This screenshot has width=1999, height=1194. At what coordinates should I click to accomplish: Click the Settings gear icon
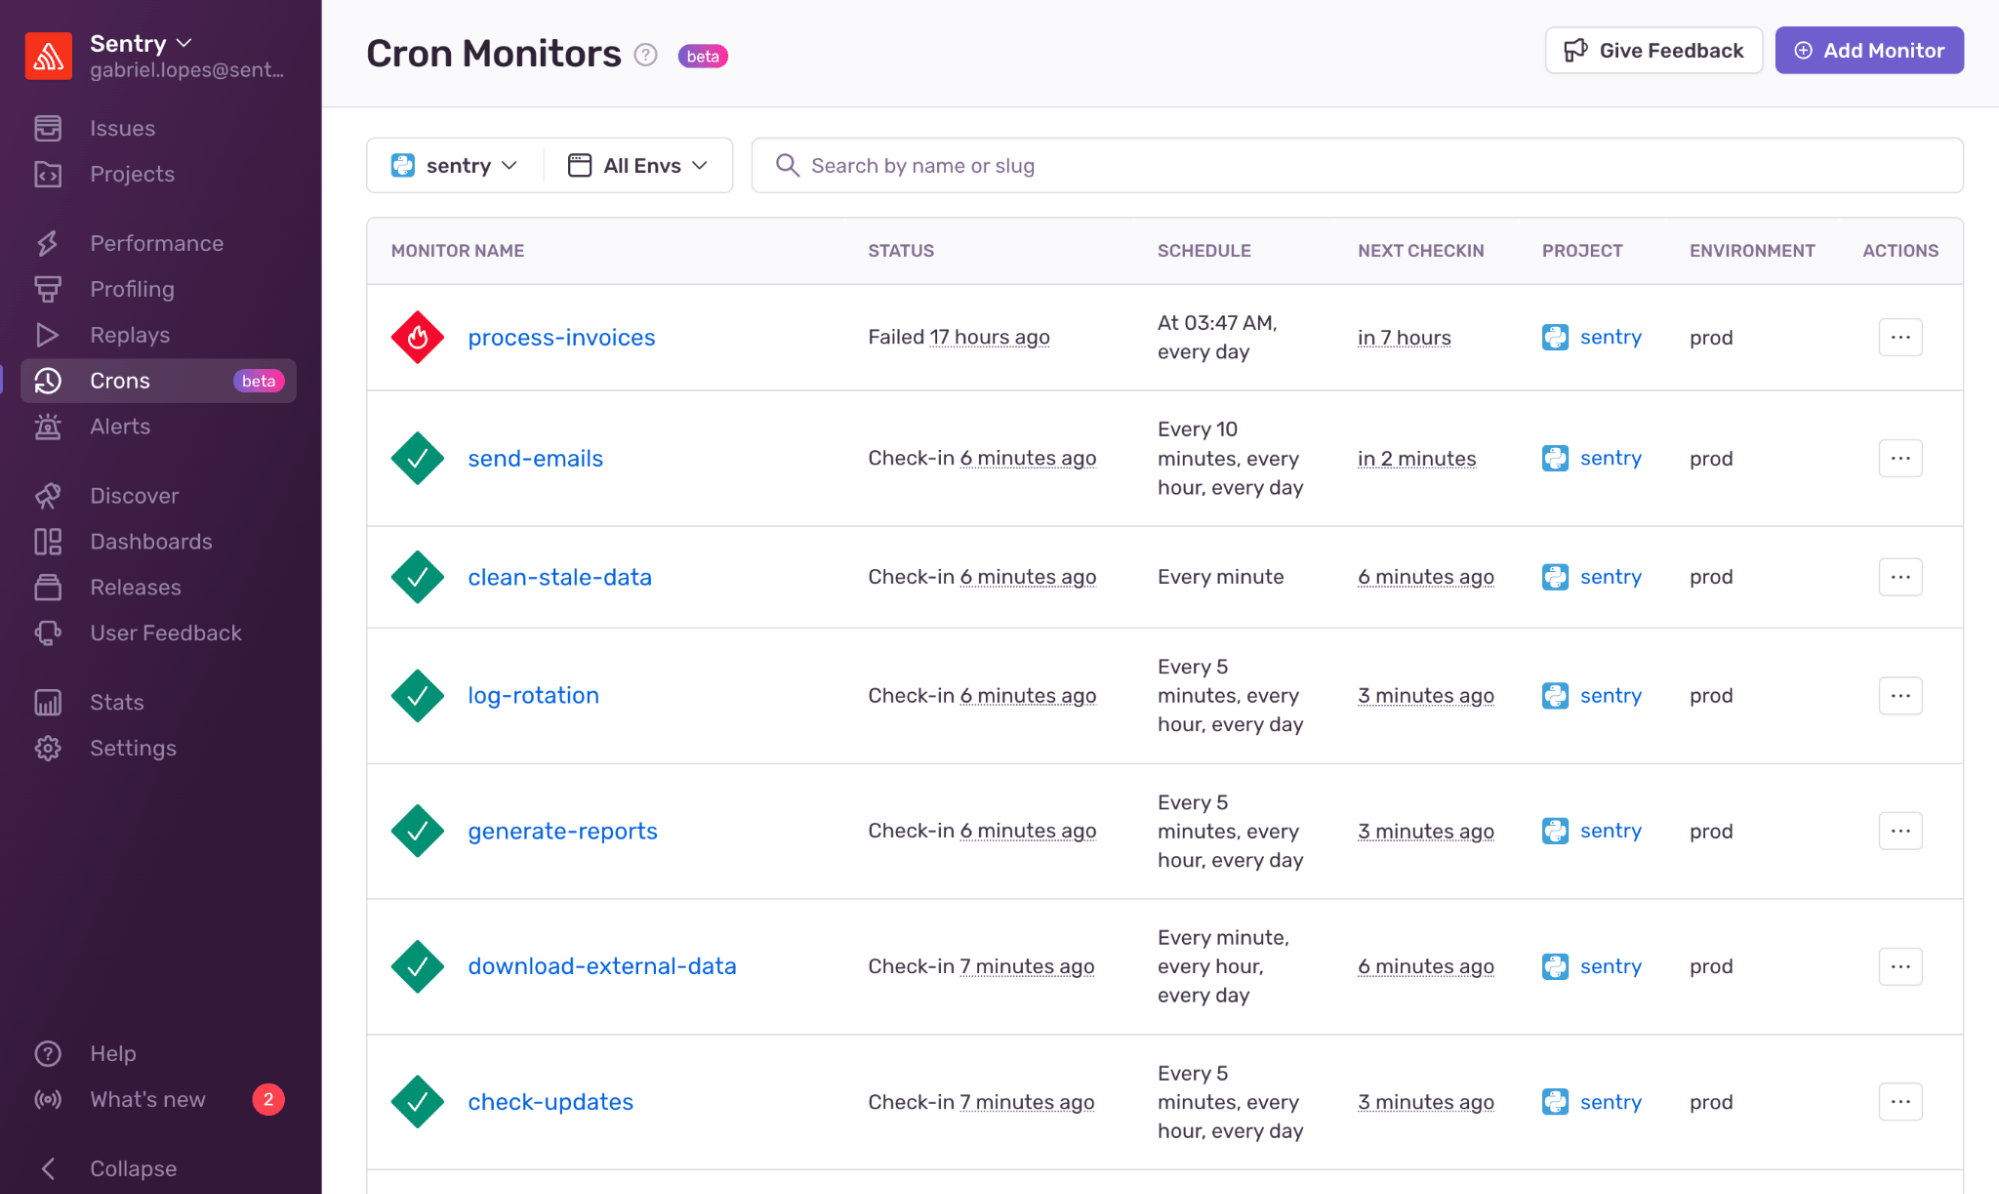pyautogui.click(x=47, y=747)
